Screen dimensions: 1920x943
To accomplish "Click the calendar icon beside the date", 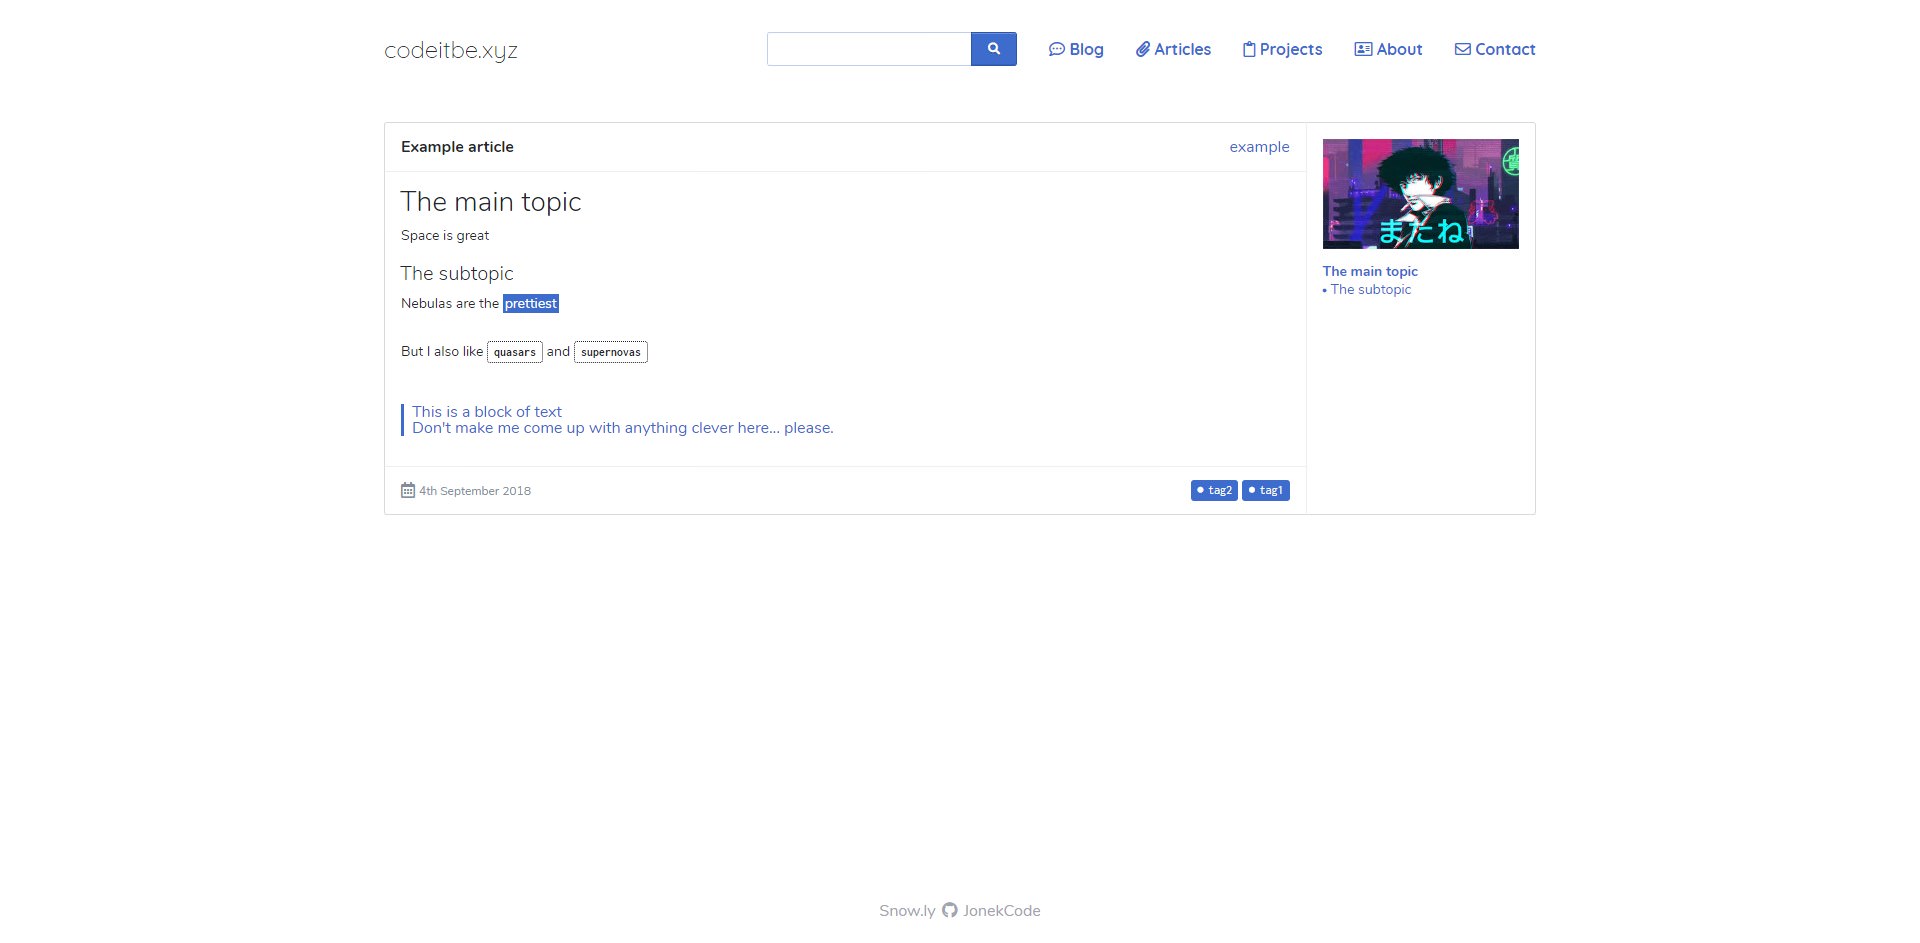I will click(408, 490).
